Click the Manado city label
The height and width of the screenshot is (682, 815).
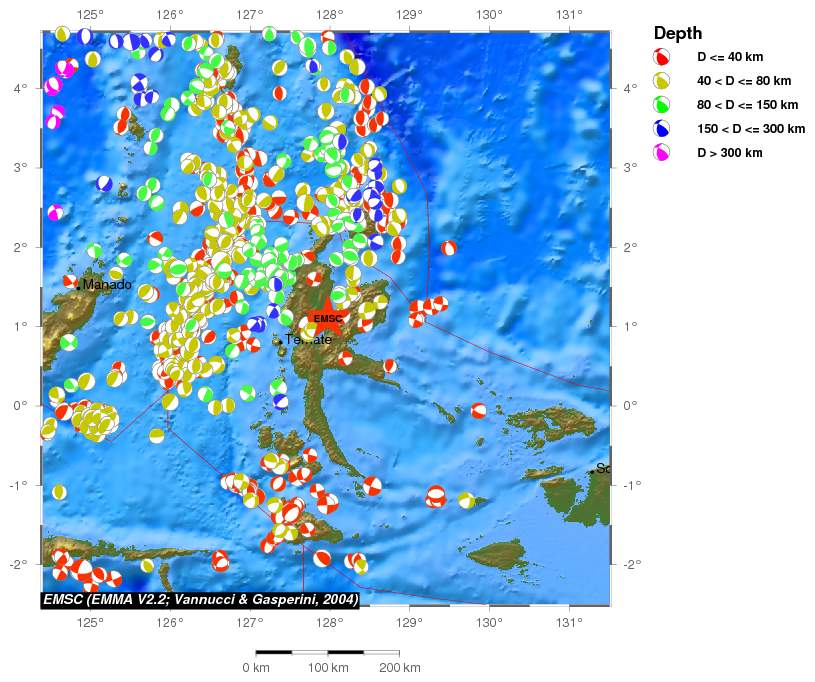[107, 285]
